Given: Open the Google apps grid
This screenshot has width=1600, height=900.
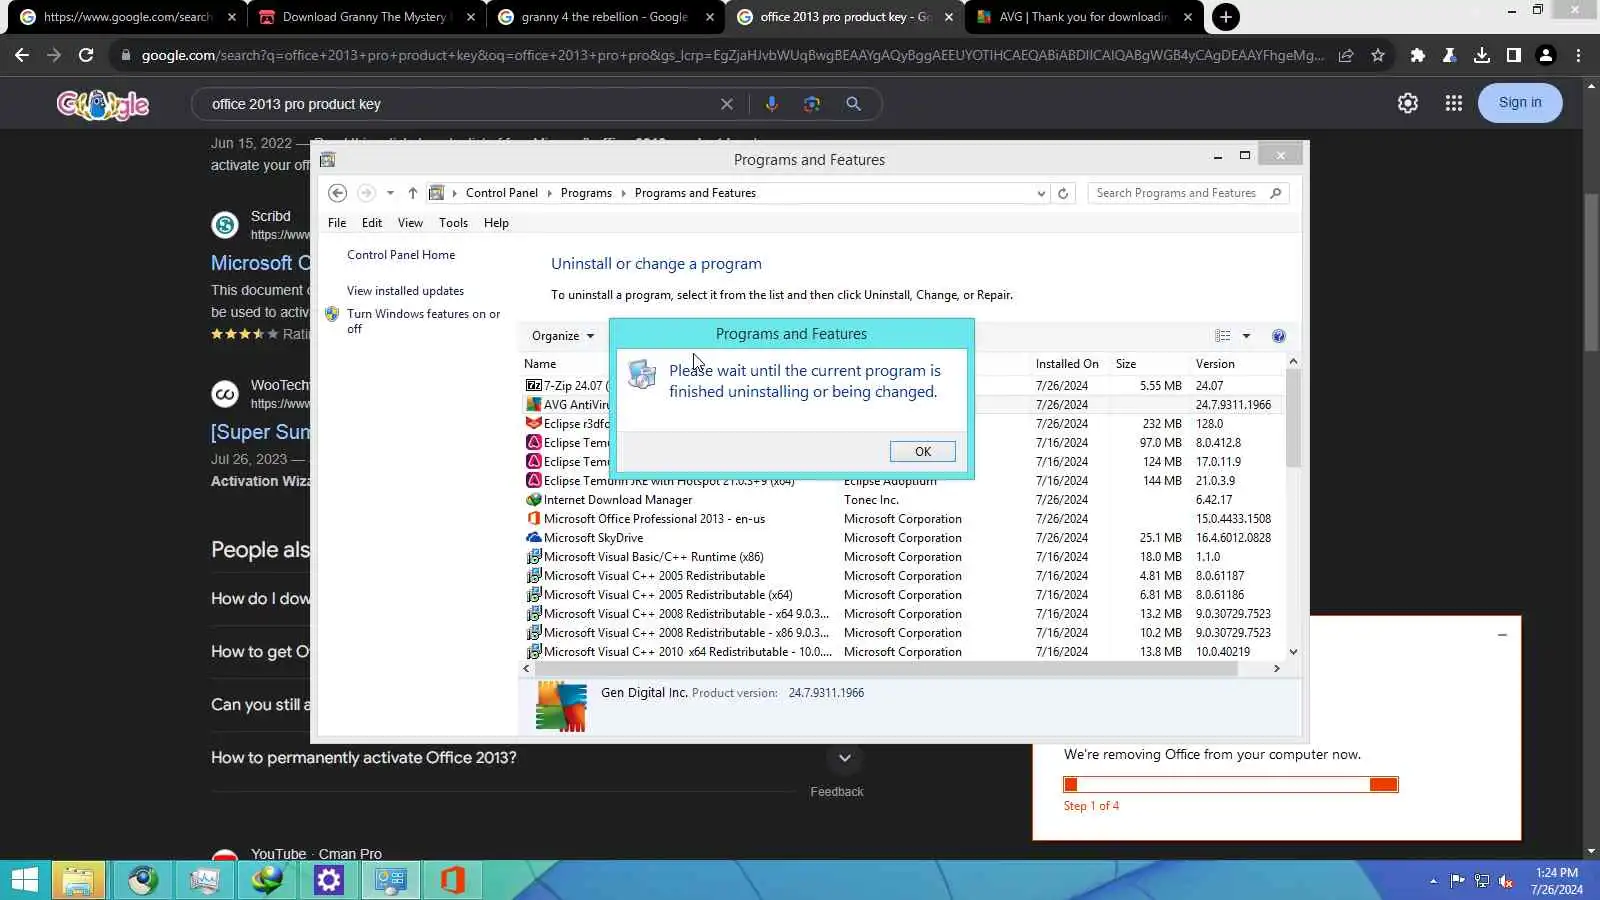Looking at the screenshot, I should [1454, 103].
